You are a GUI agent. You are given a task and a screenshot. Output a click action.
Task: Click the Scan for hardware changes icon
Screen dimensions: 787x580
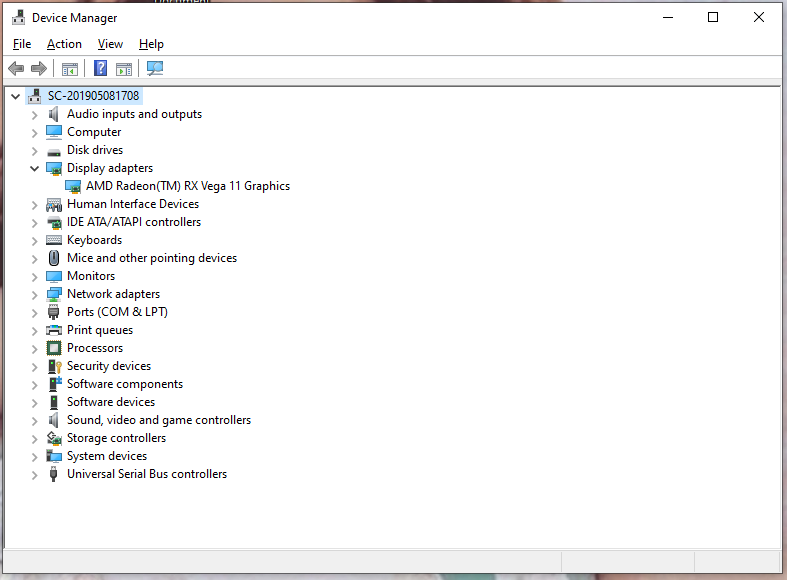pyautogui.click(x=155, y=68)
